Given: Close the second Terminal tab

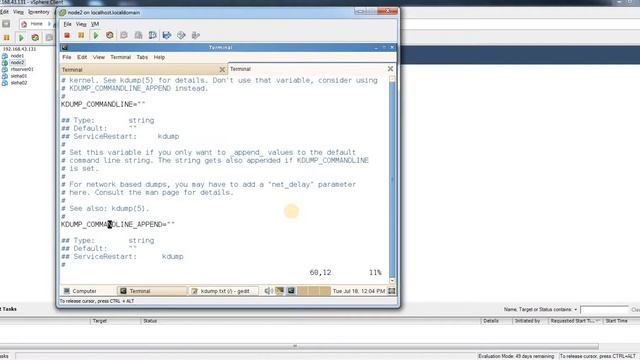Looking at the screenshot, I should coord(390,69).
